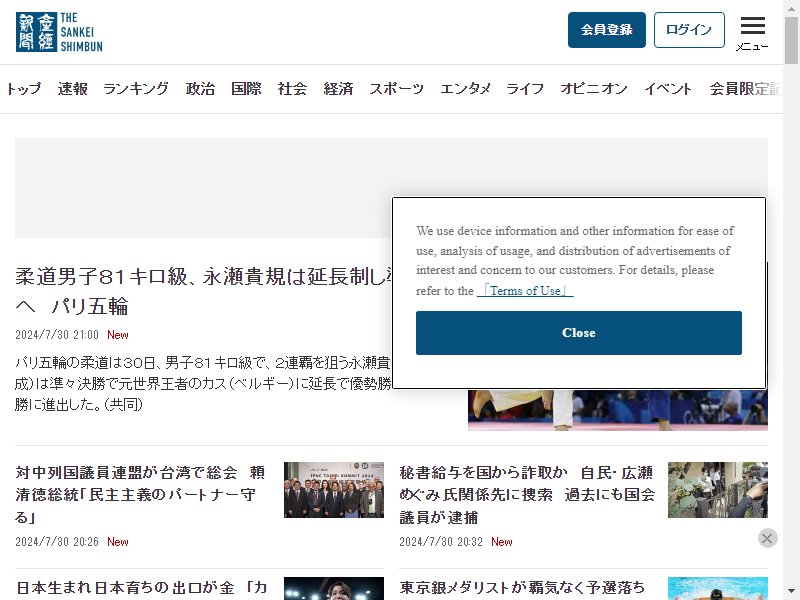Go to 社会 section
800x600 pixels.
tap(292, 89)
